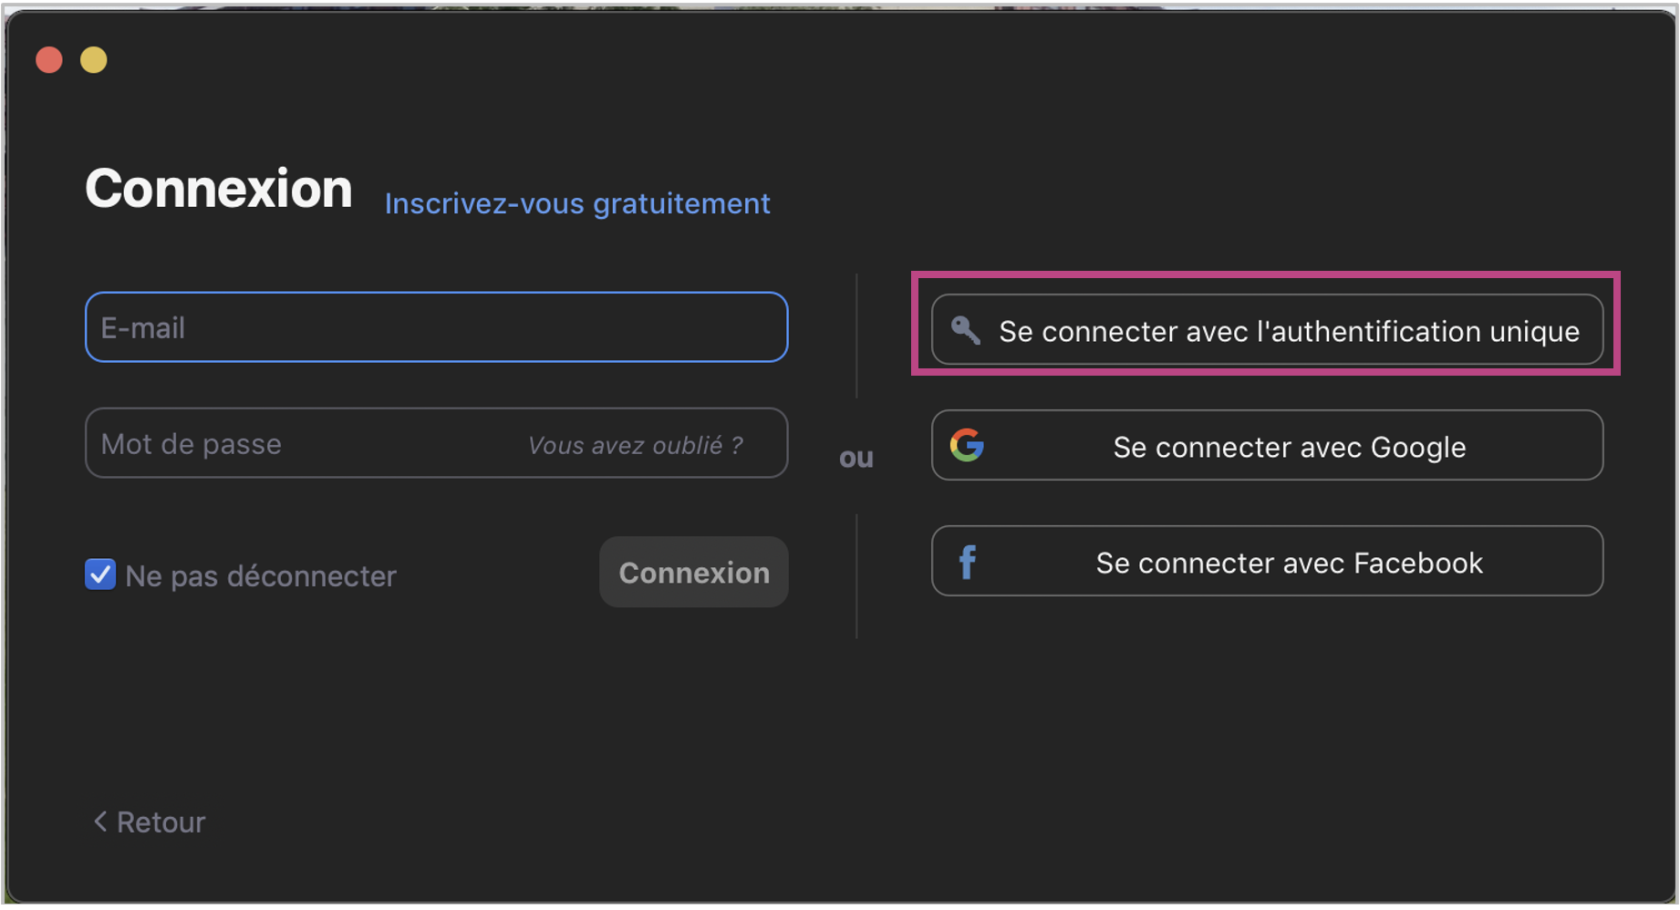Click the 'Ne pas déconnecter' label text
The width and height of the screenshot is (1680, 910).
261,576
